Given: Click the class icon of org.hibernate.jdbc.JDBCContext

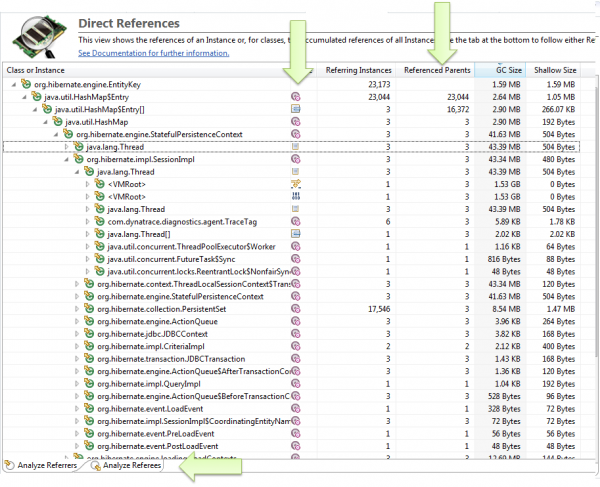Looking at the screenshot, I should point(89,334).
